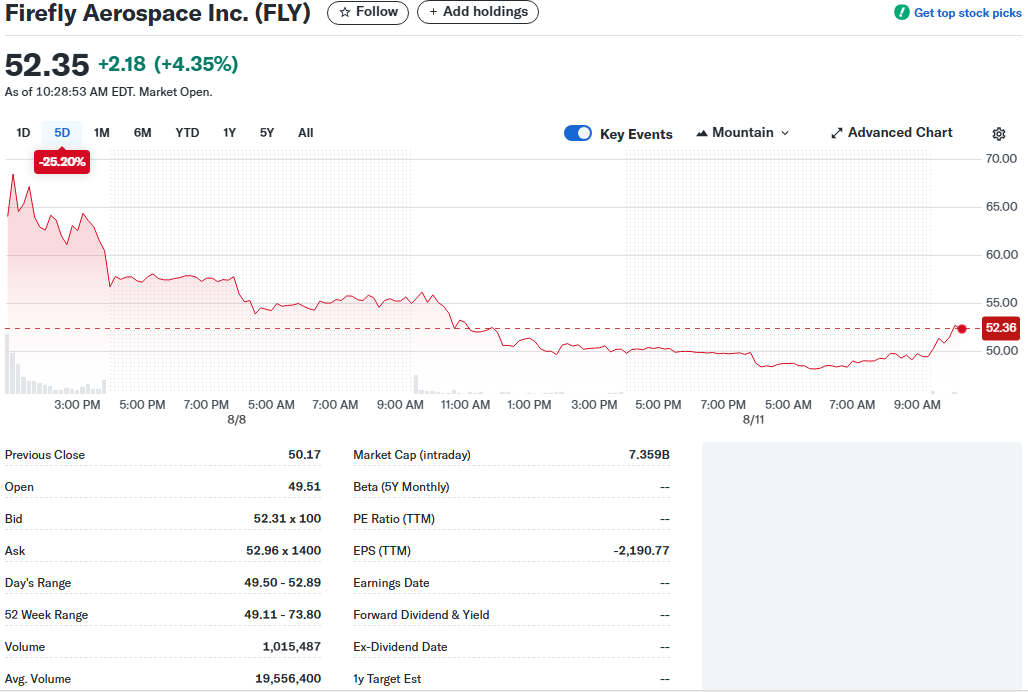Image resolution: width=1028 pixels, height=692 pixels.
Task: Open Get top stock picks link
Action: point(958,12)
